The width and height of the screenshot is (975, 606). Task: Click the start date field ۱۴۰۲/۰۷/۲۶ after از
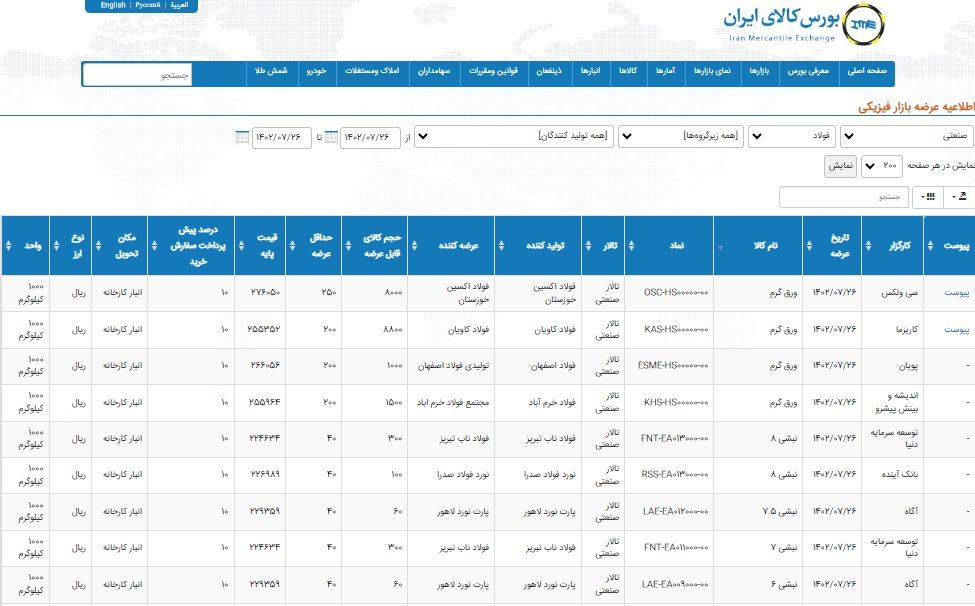pos(370,137)
